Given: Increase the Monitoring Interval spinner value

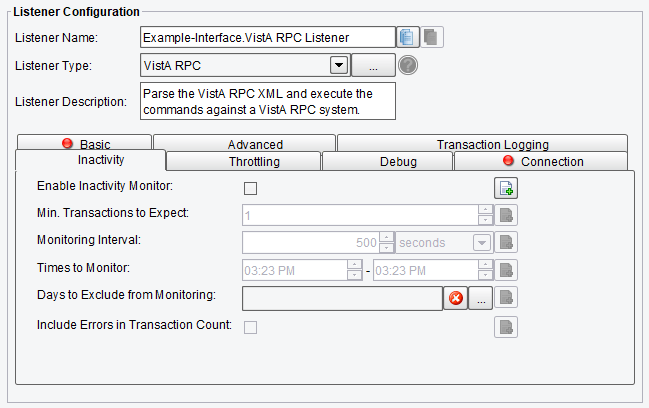Looking at the screenshot, I should pos(386,237).
